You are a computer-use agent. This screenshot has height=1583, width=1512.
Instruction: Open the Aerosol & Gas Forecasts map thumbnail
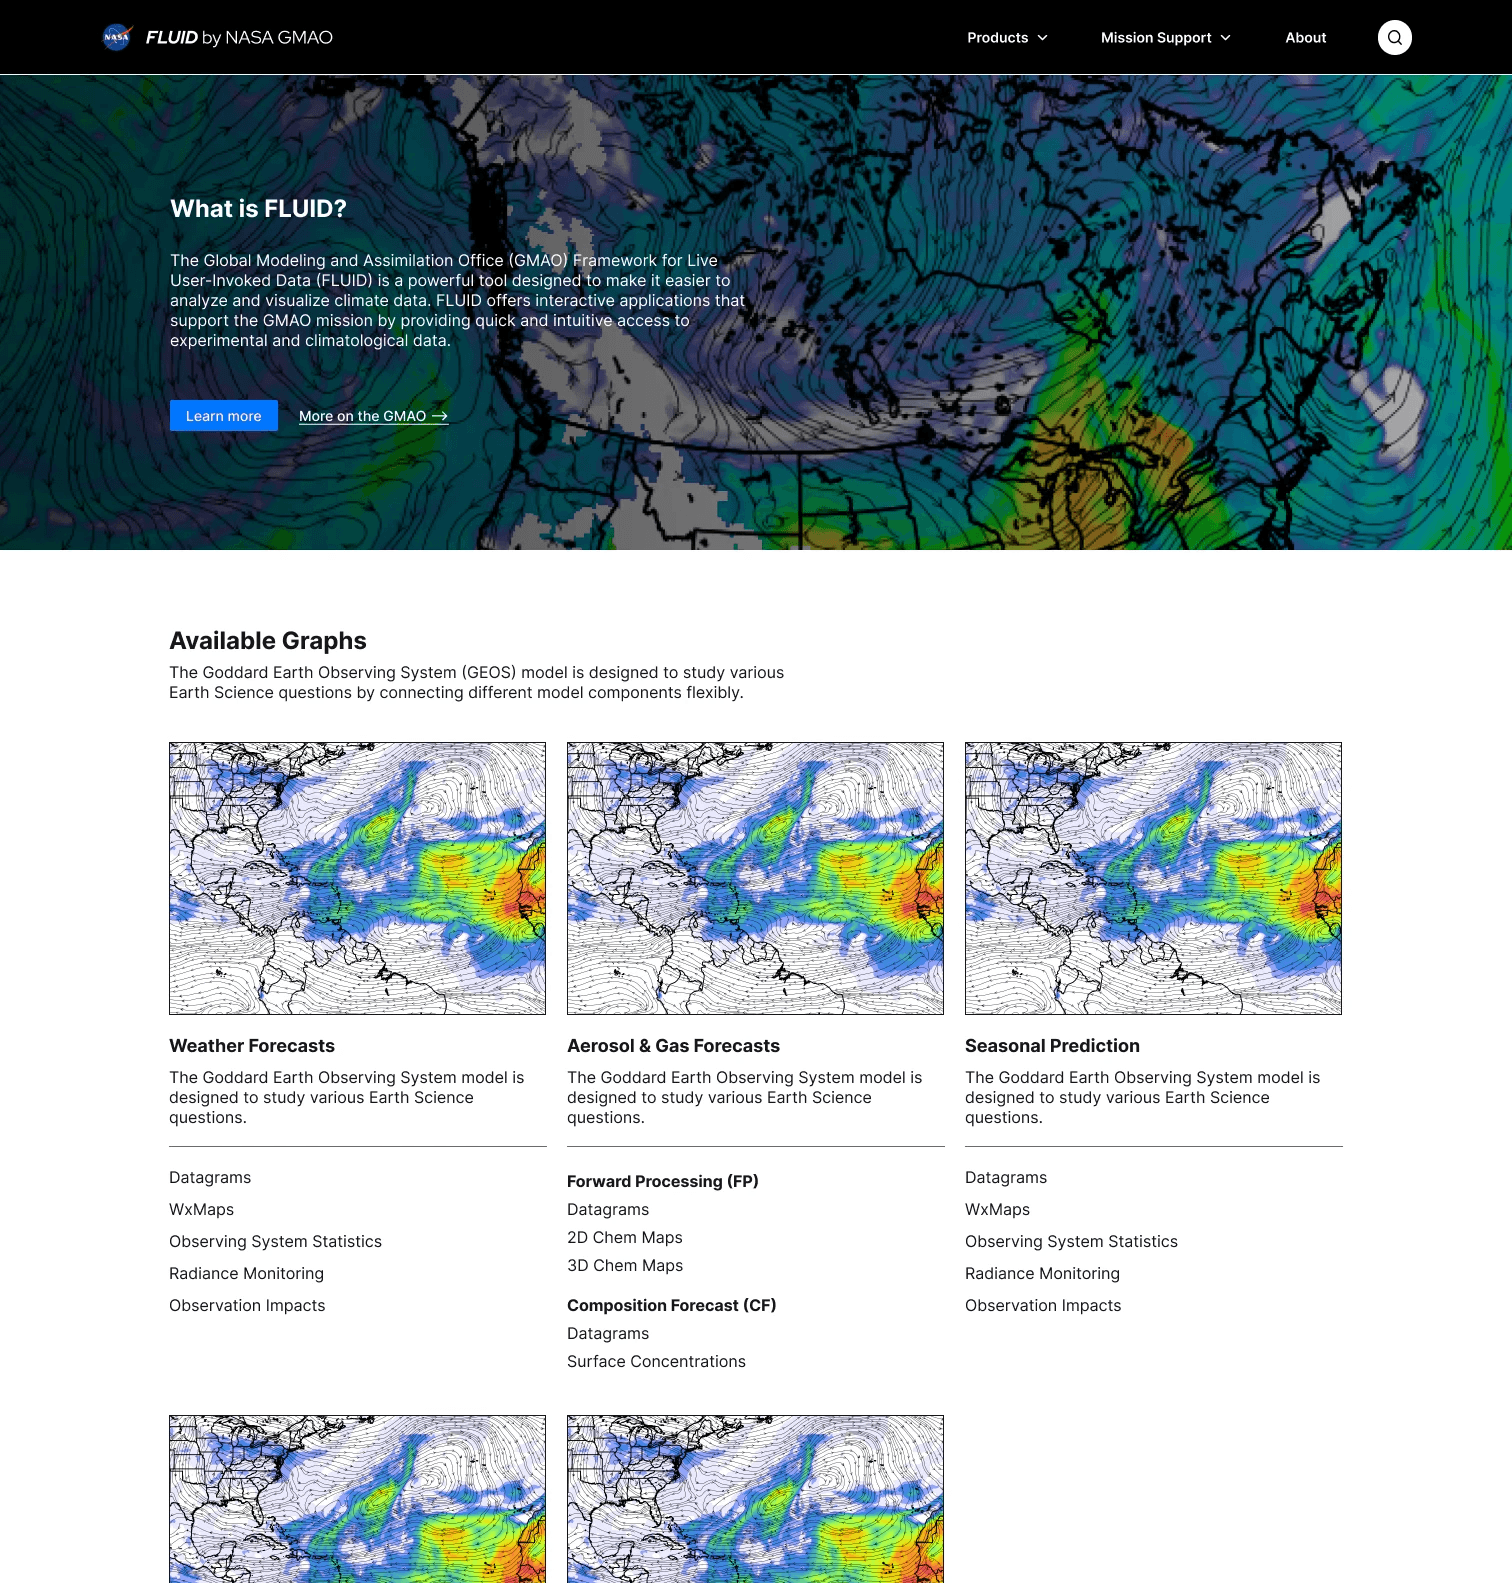pos(755,878)
